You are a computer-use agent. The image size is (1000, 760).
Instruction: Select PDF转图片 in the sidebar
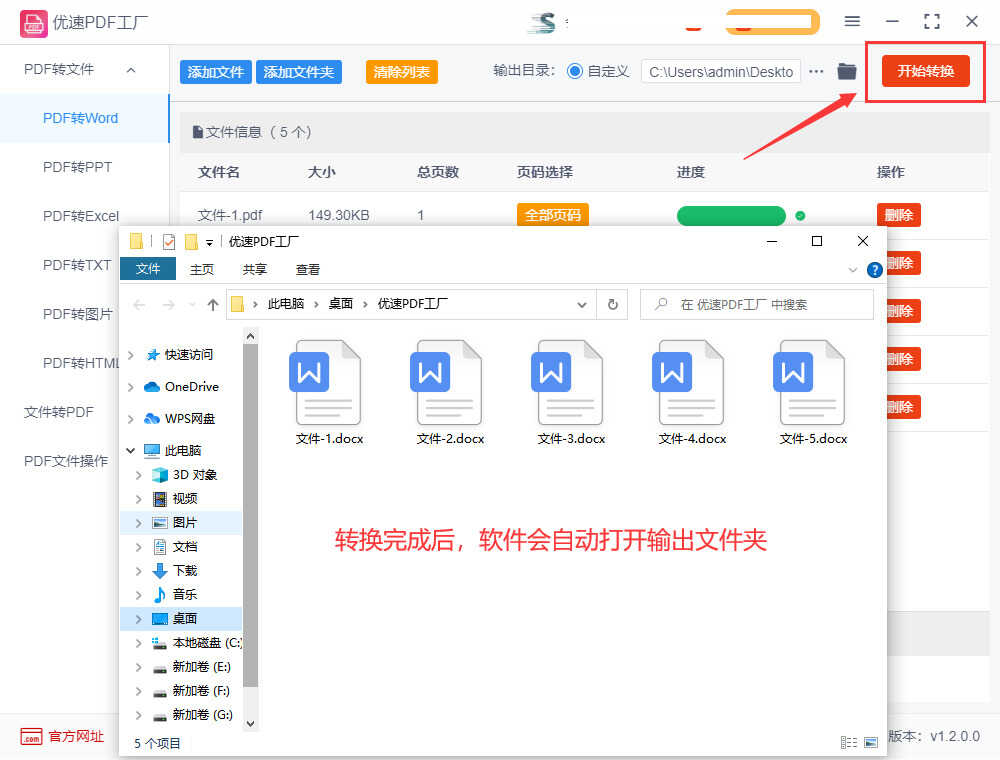(77, 314)
